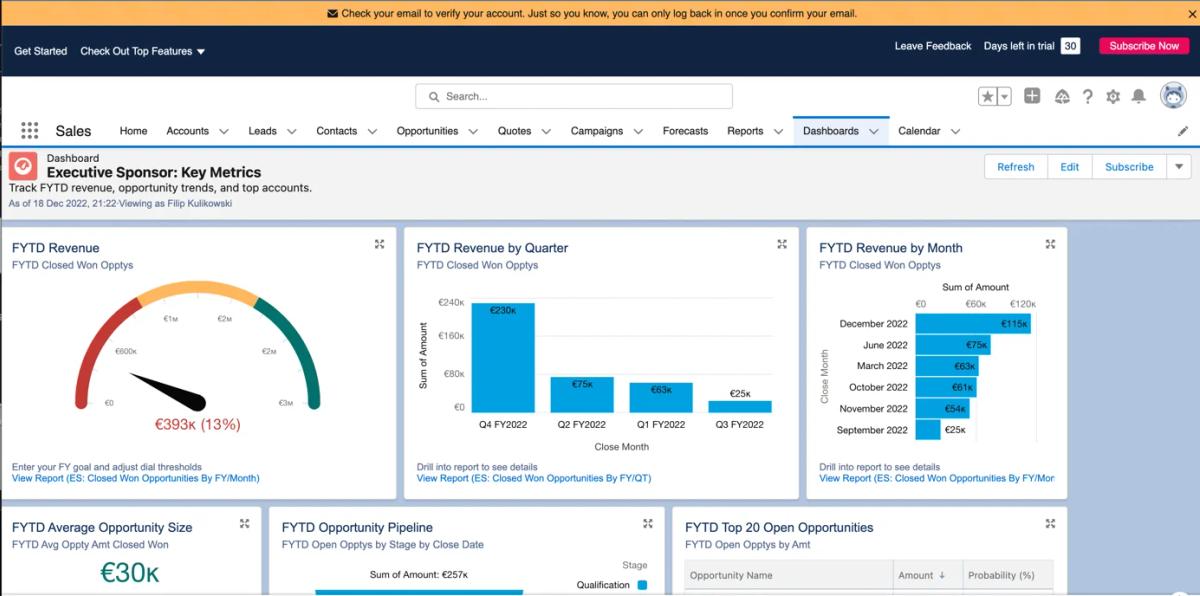
Task: Open the Dashboards tab dropdown chevron
Action: (873, 131)
